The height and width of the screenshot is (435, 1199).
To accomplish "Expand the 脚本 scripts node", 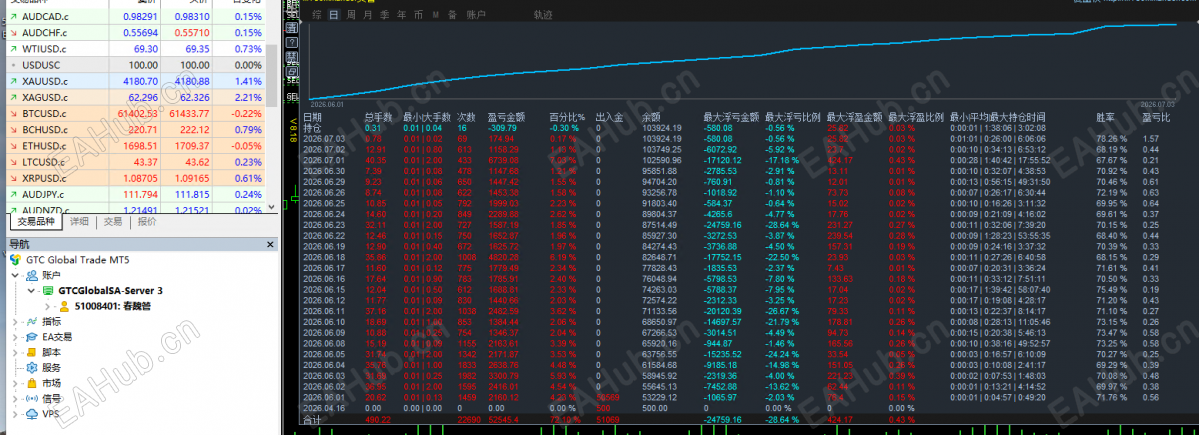I will click(x=15, y=352).
